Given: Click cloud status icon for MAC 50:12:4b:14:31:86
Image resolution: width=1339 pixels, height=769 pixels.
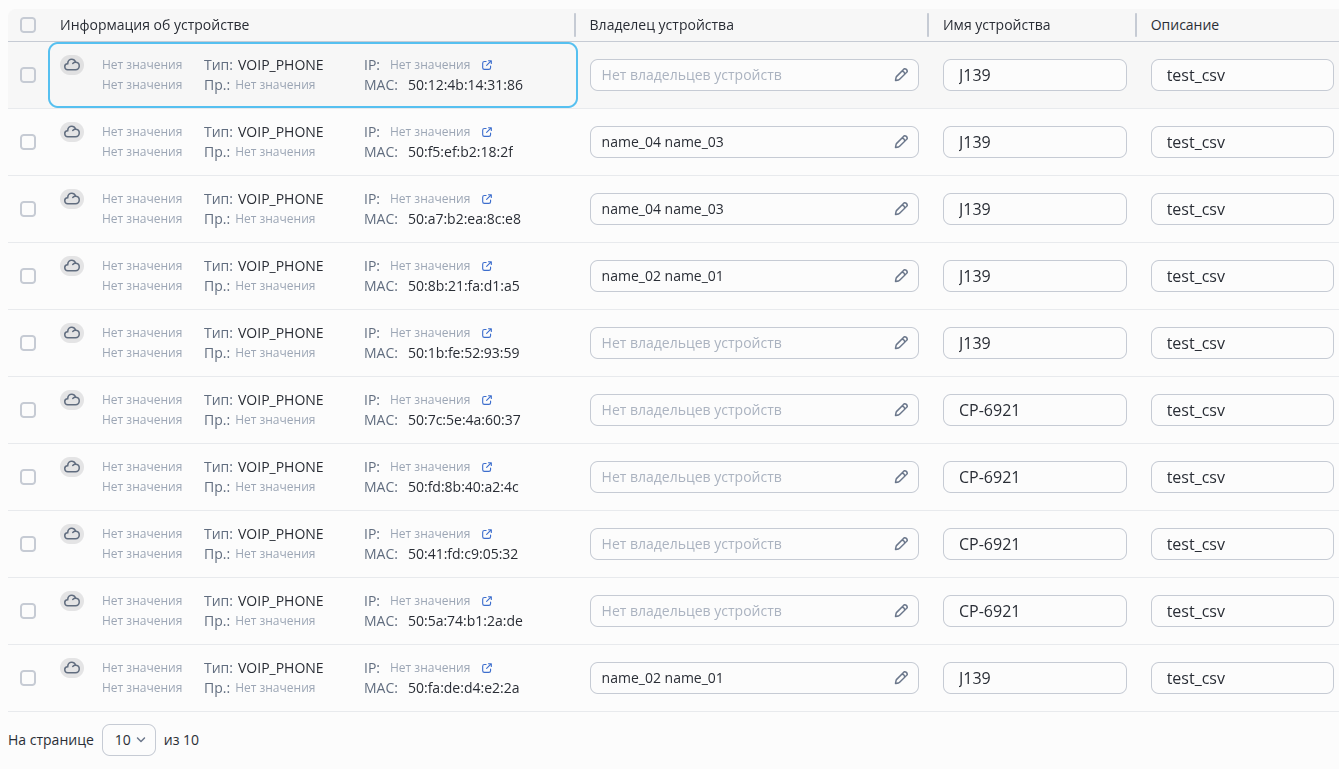Looking at the screenshot, I should coord(72,65).
